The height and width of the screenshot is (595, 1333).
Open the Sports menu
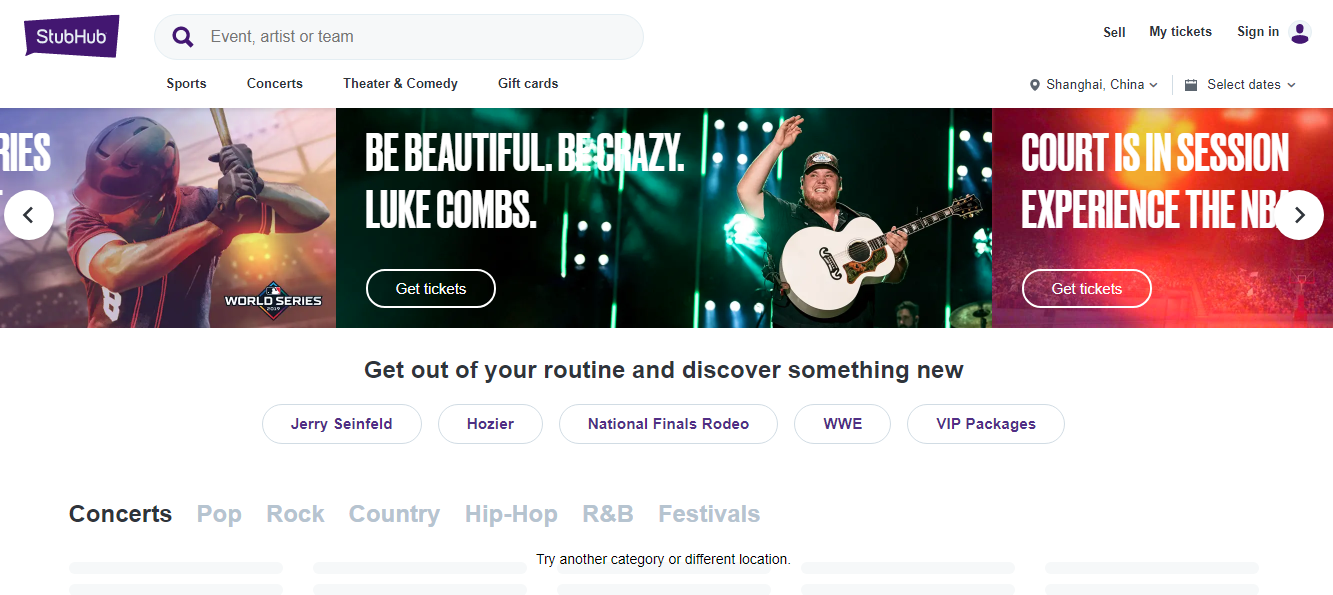pyautogui.click(x=186, y=84)
